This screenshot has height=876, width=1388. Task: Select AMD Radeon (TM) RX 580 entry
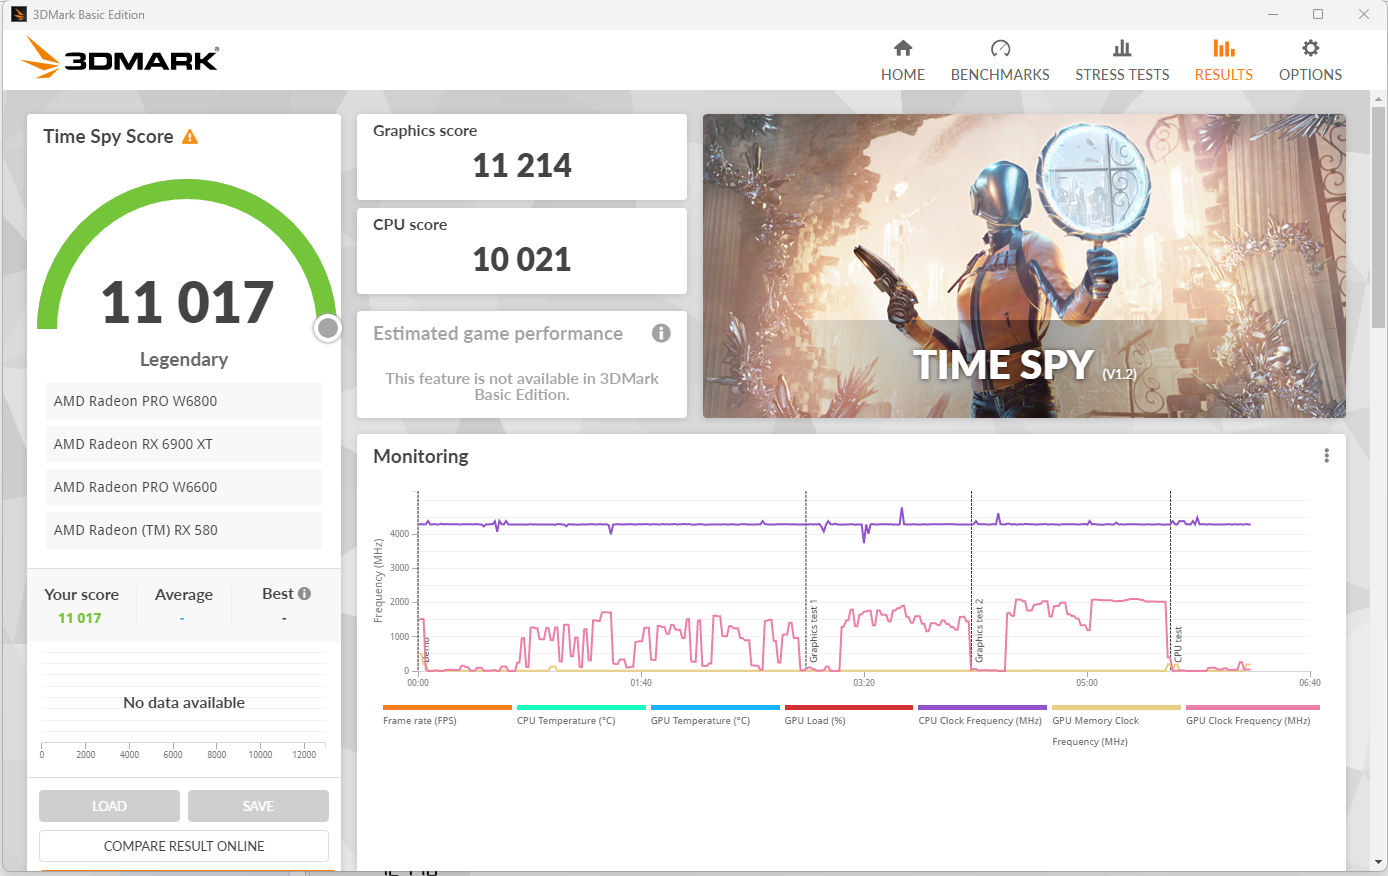(184, 530)
